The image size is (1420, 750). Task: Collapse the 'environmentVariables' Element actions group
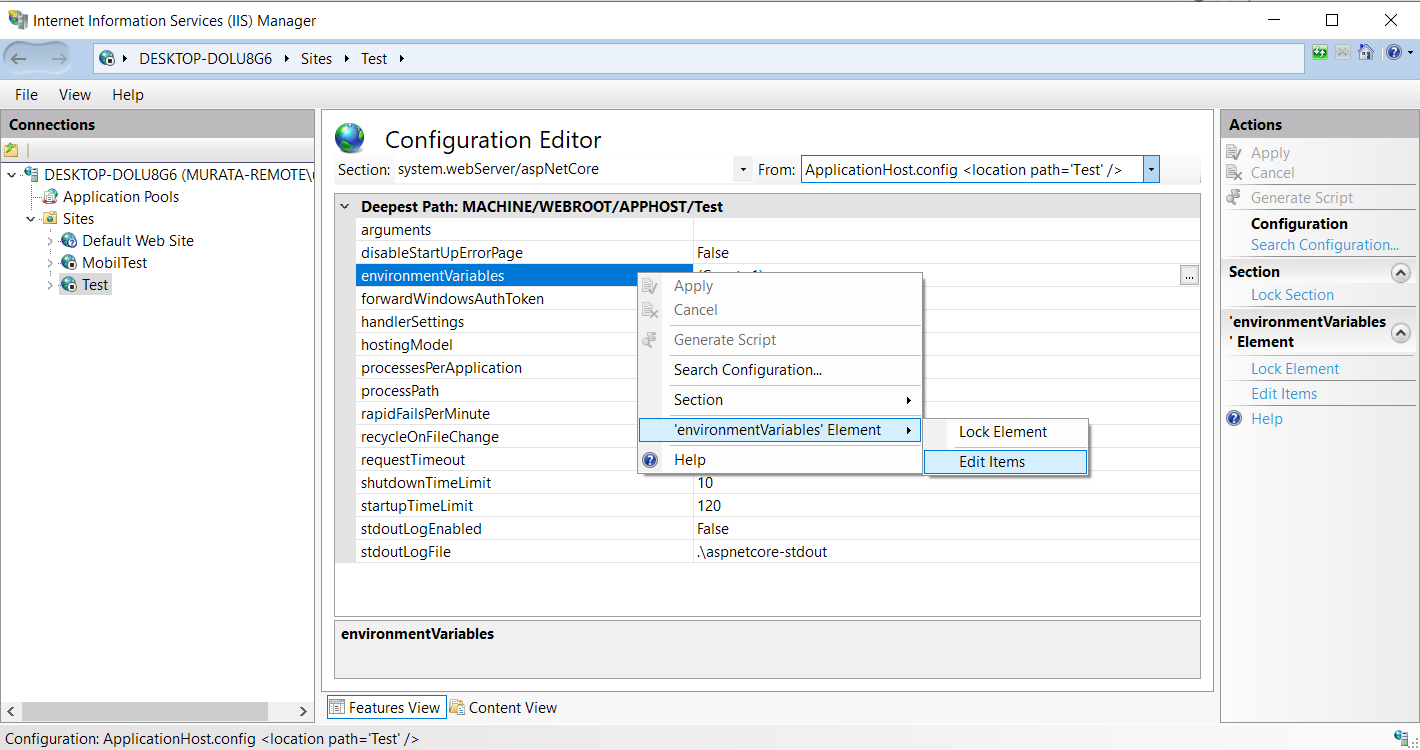click(1401, 333)
